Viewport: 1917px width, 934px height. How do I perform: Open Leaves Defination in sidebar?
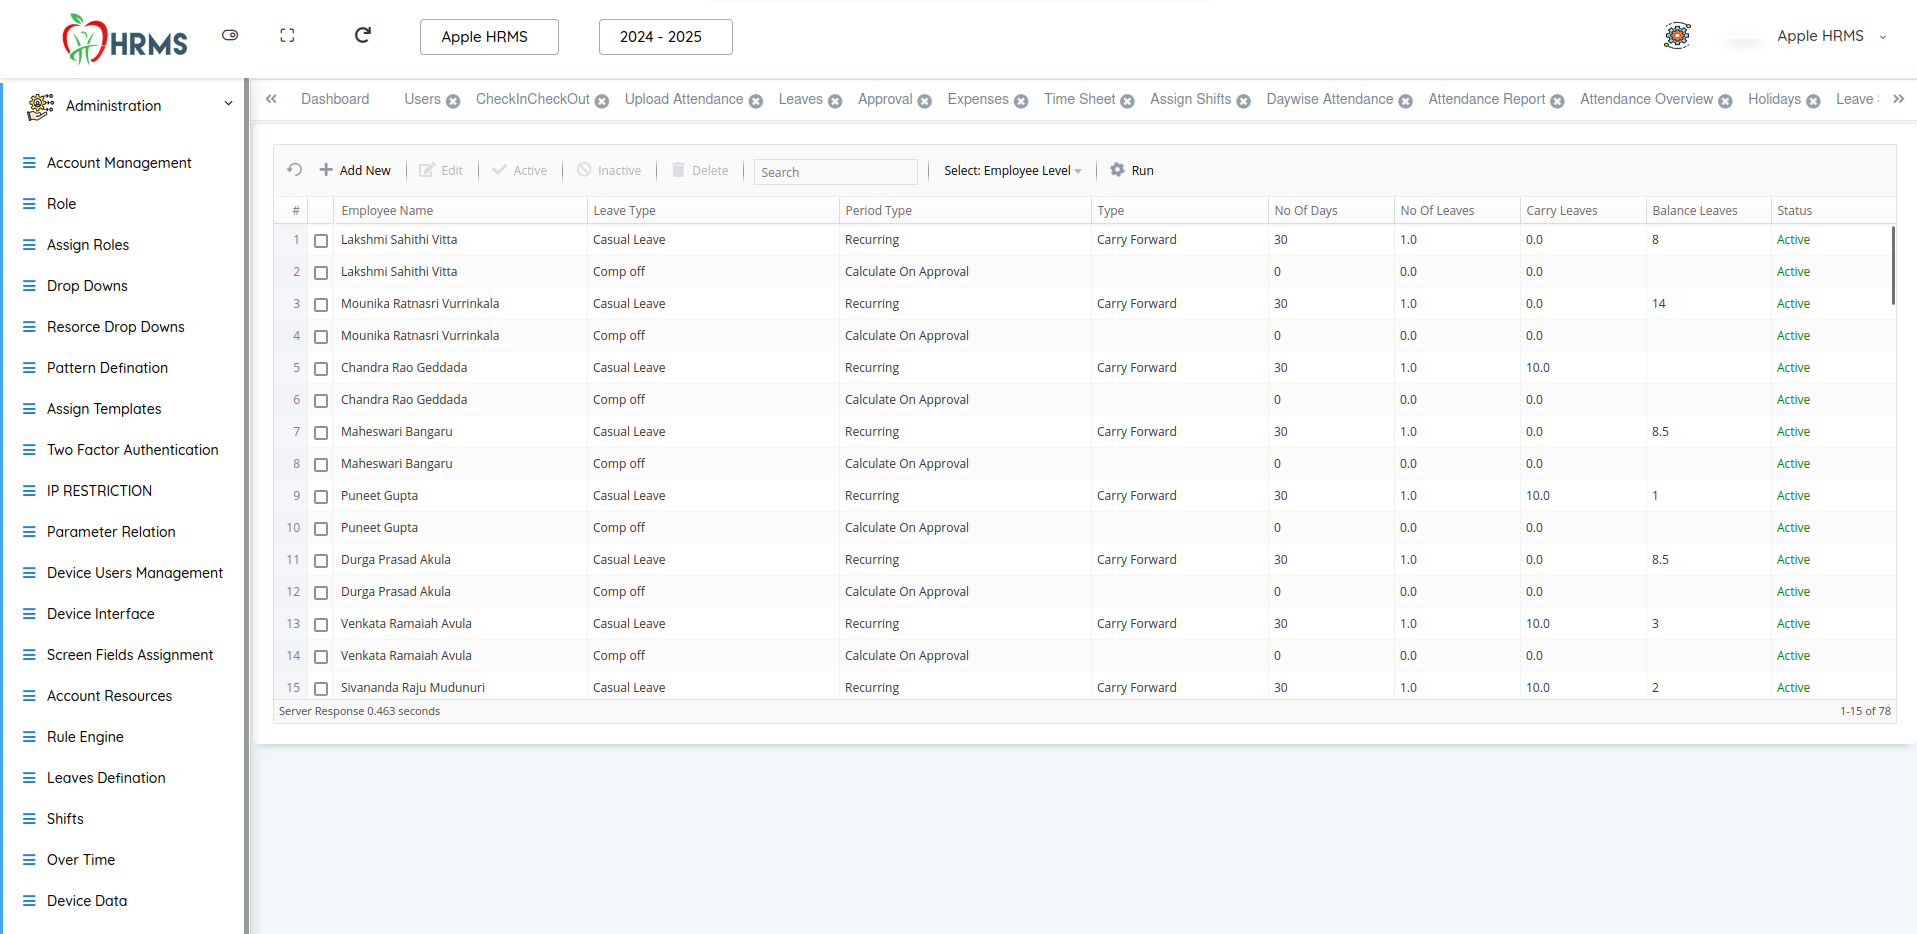click(106, 778)
